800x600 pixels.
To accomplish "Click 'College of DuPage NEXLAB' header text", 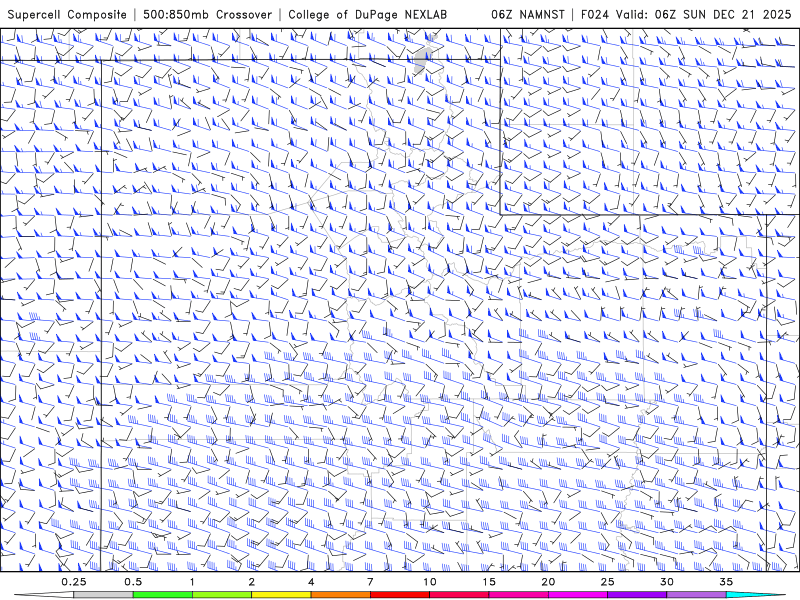I will point(367,14).
